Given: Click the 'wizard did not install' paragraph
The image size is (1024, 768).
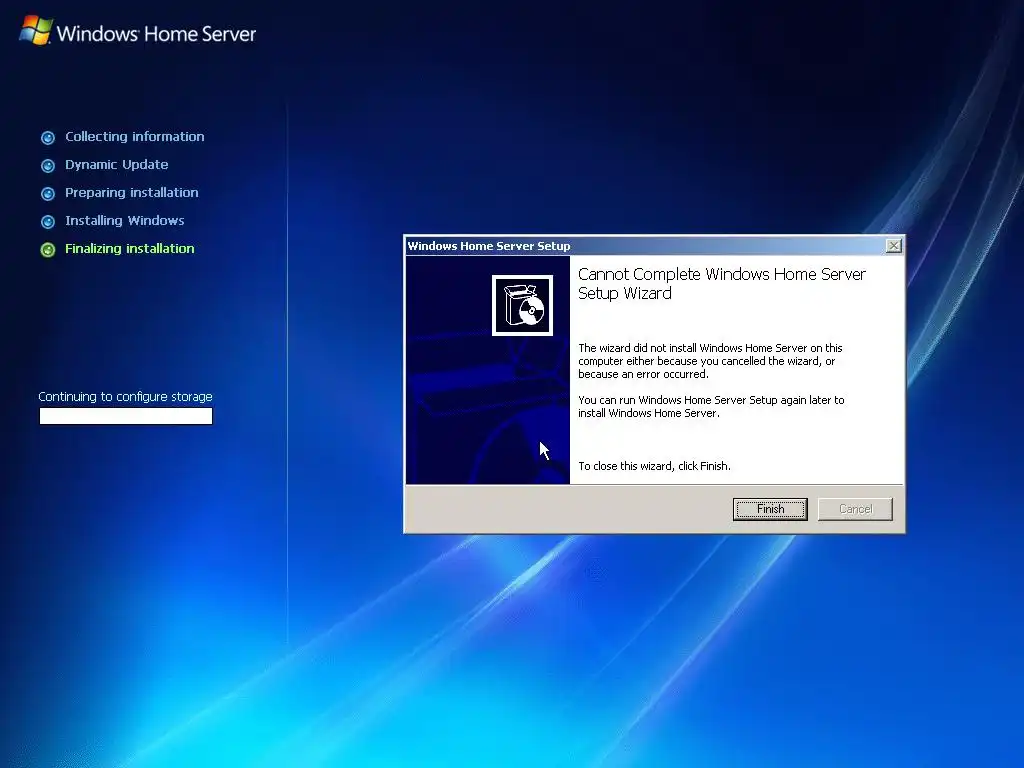Looking at the screenshot, I should (710, 361).
